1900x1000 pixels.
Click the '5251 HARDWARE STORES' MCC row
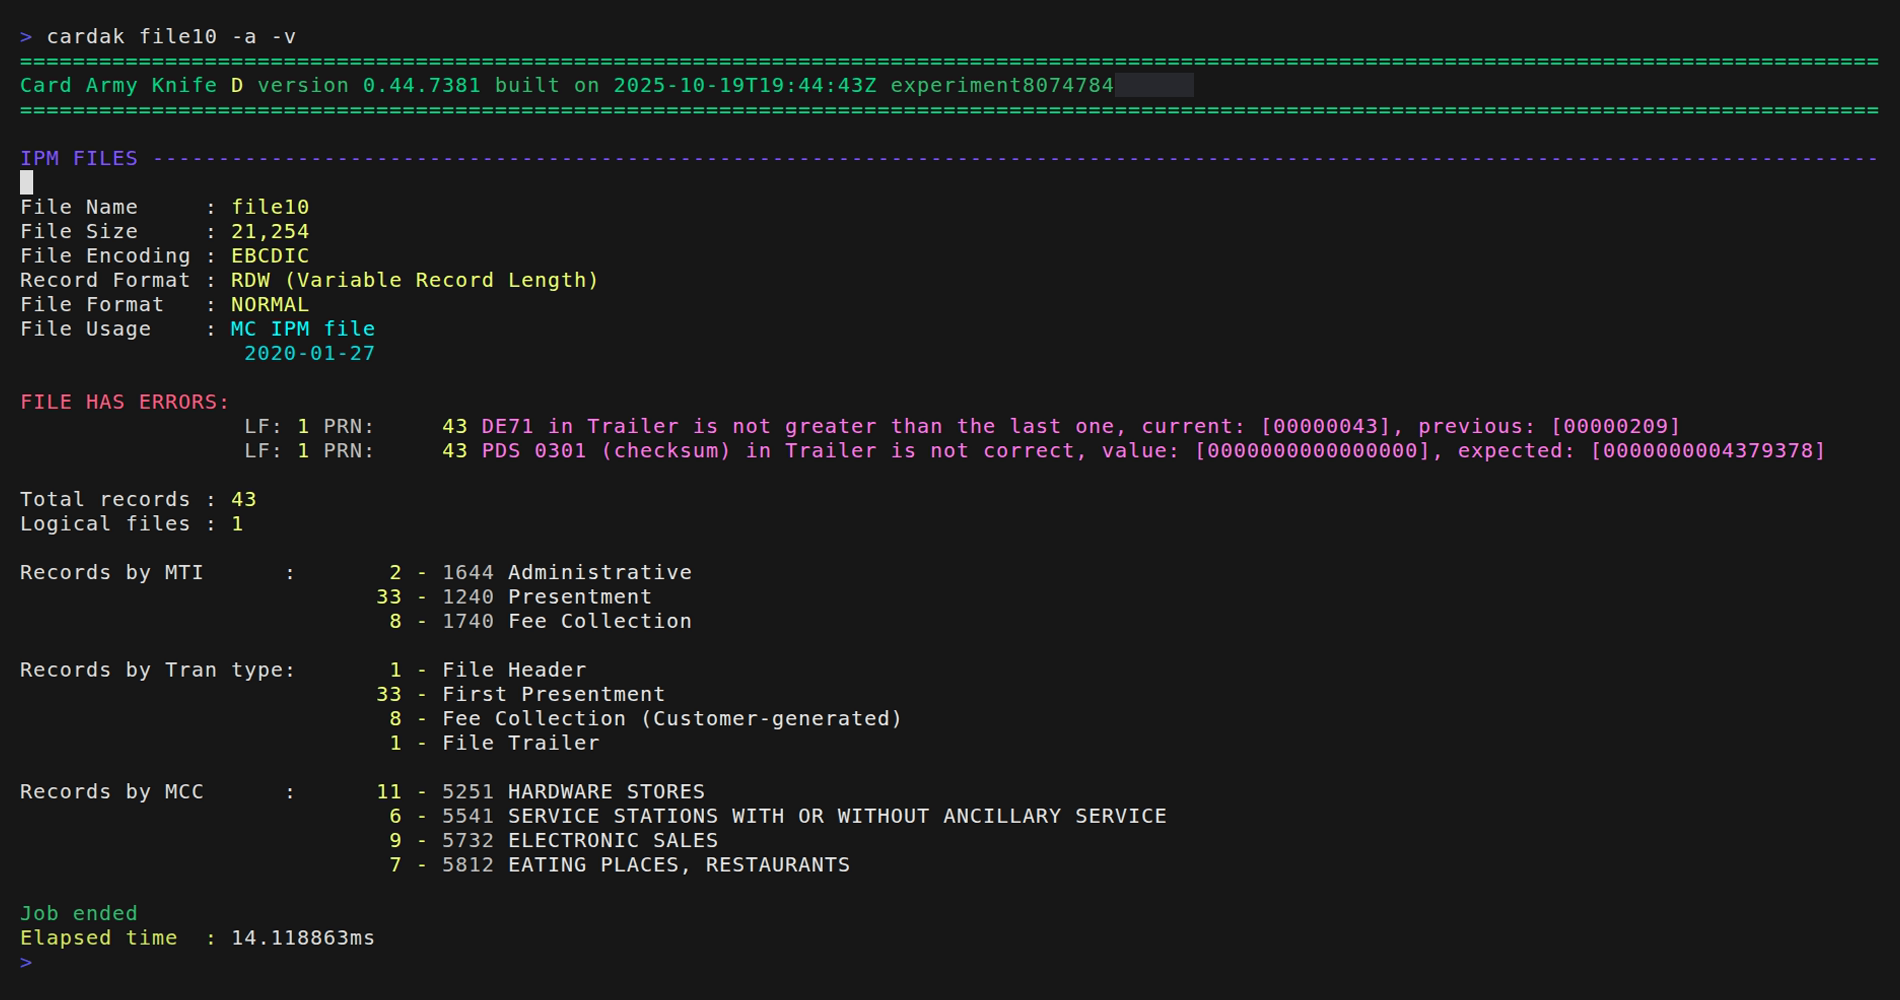[x=573, y=792]
